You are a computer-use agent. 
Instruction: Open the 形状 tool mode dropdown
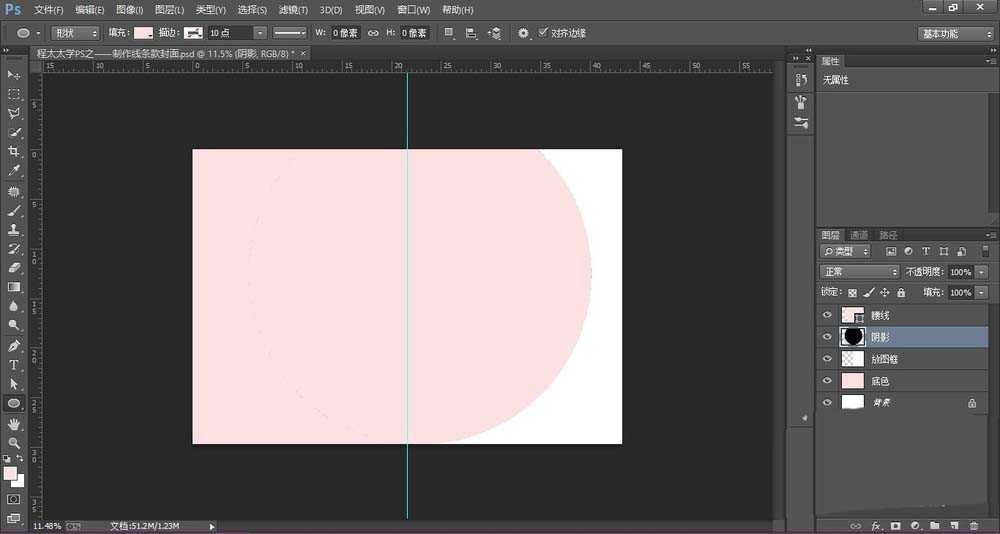pyautogui.click(x=74, y=33)
